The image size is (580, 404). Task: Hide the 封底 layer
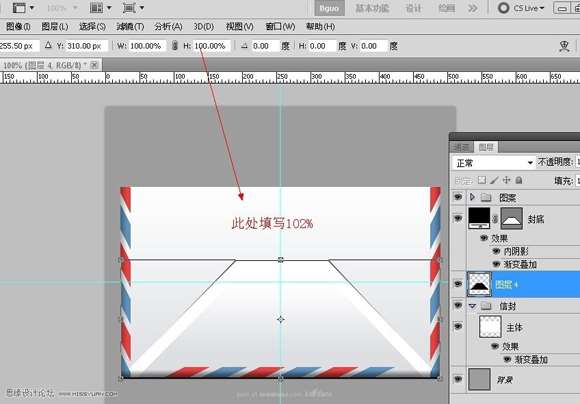coord(458,218)
